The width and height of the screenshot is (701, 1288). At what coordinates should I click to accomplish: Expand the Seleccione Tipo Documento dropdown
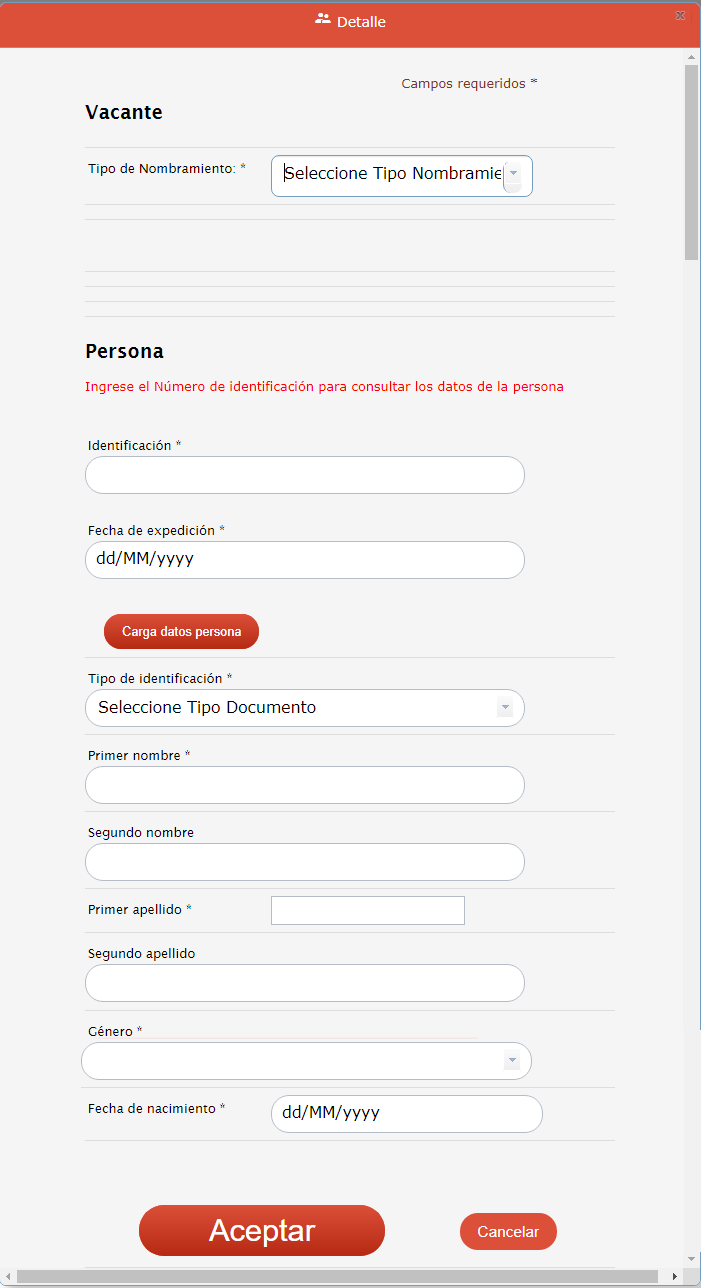tap(505, 708)
